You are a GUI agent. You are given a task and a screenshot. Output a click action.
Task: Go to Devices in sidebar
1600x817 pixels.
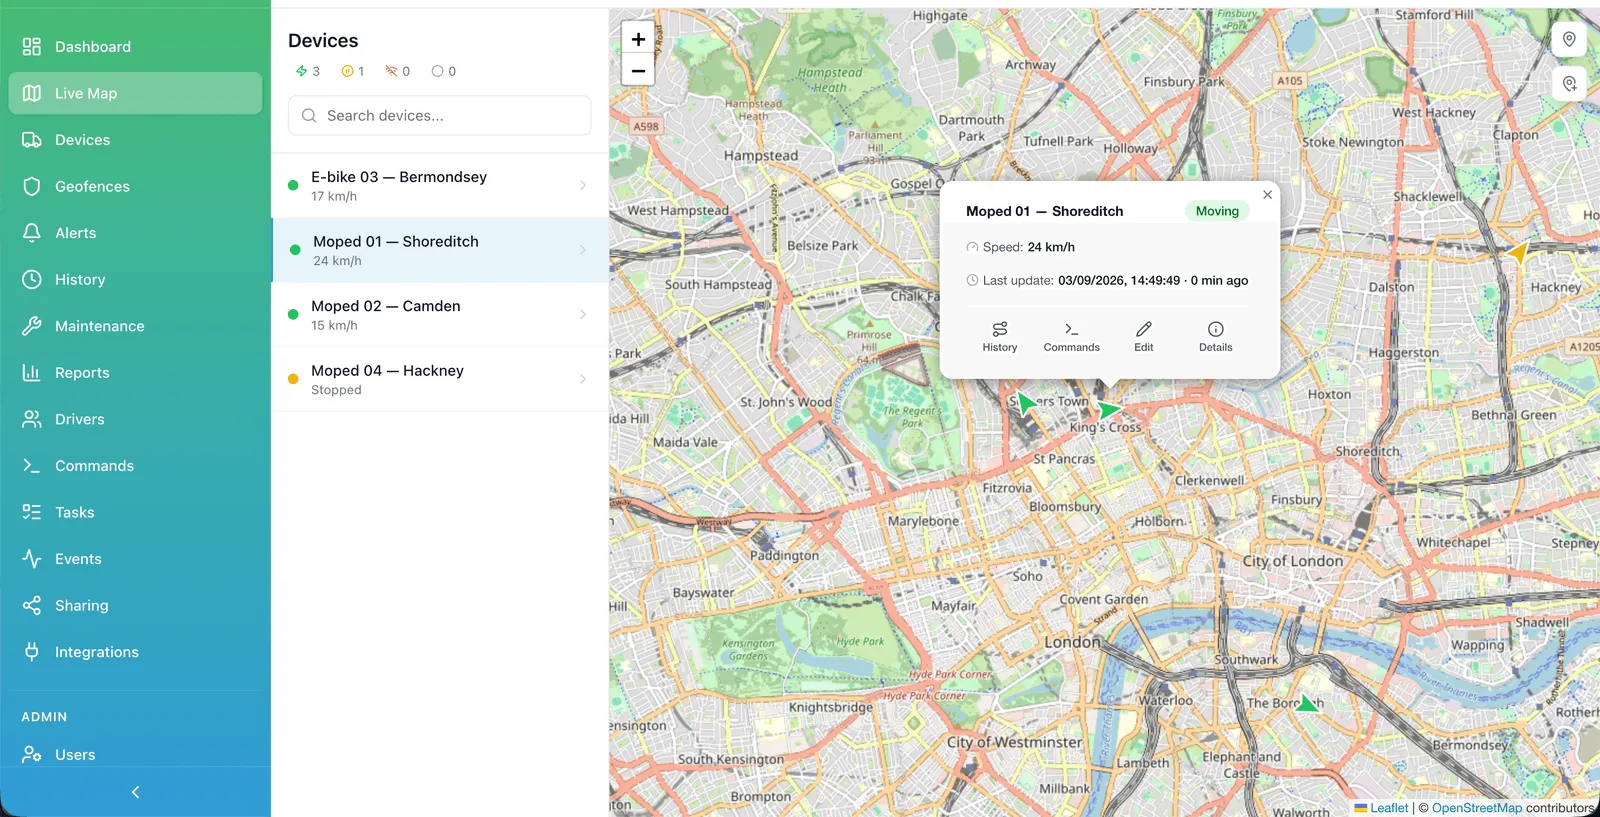click(135, 140)
